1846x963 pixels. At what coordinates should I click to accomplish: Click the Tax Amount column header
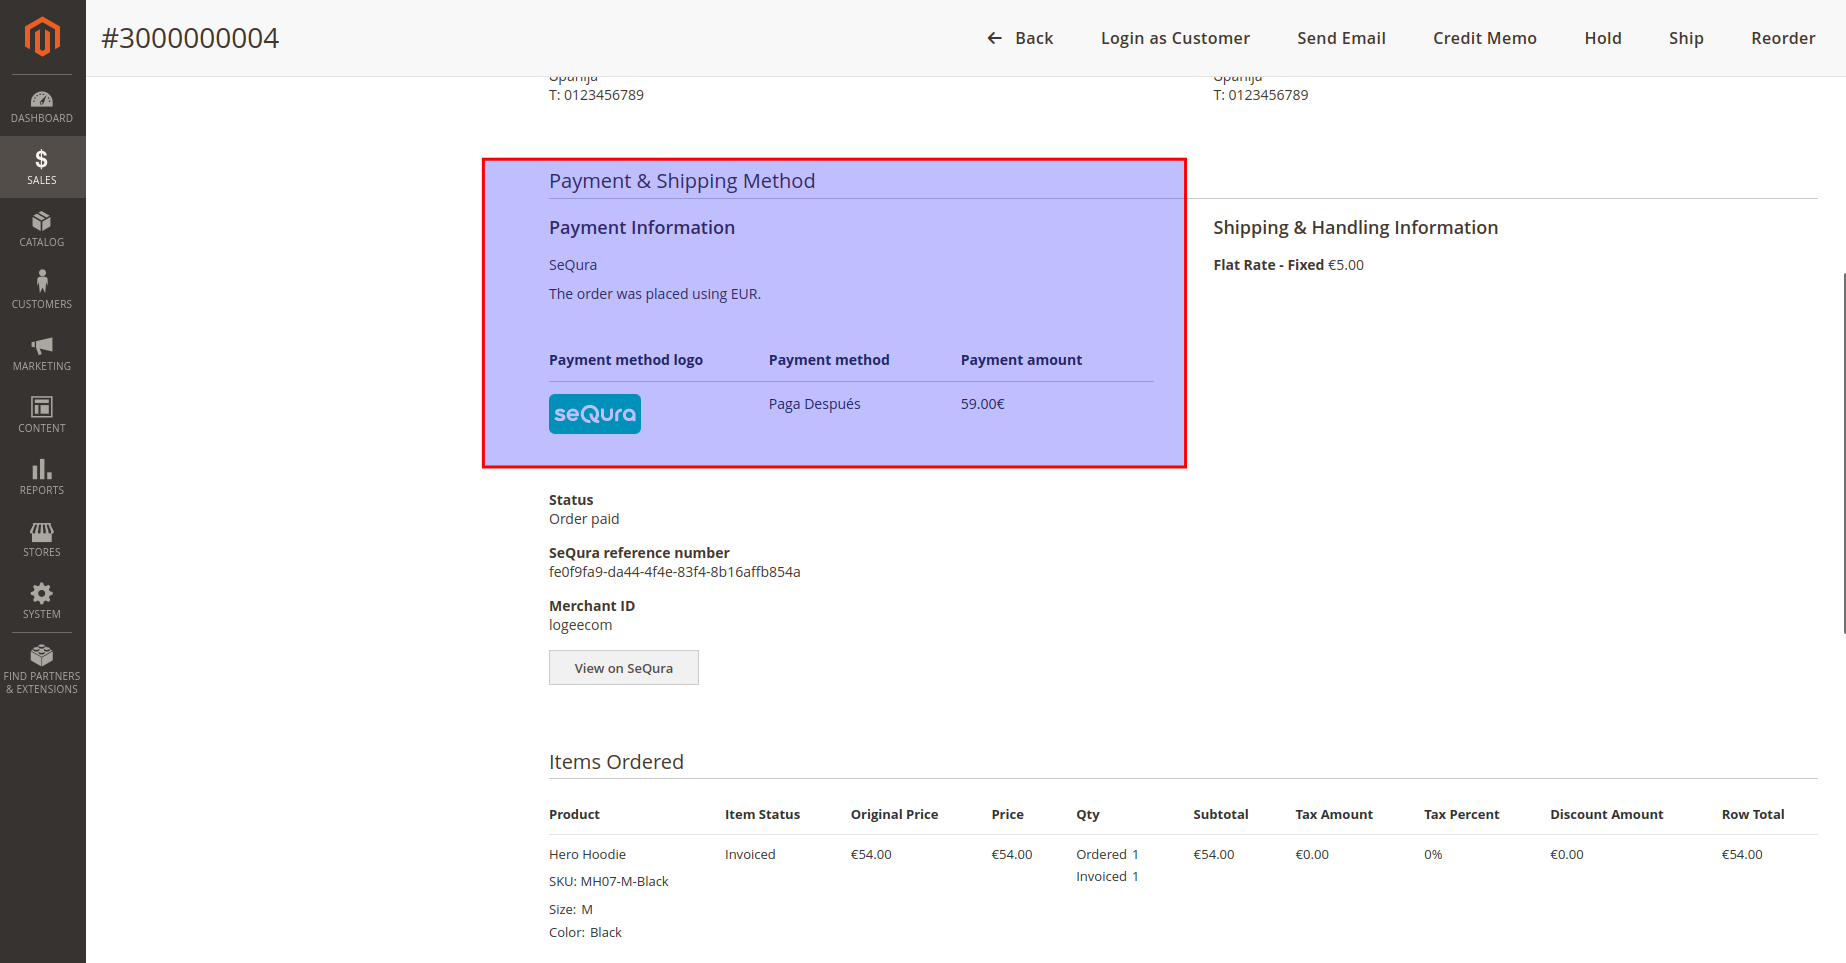[1334, 814]
